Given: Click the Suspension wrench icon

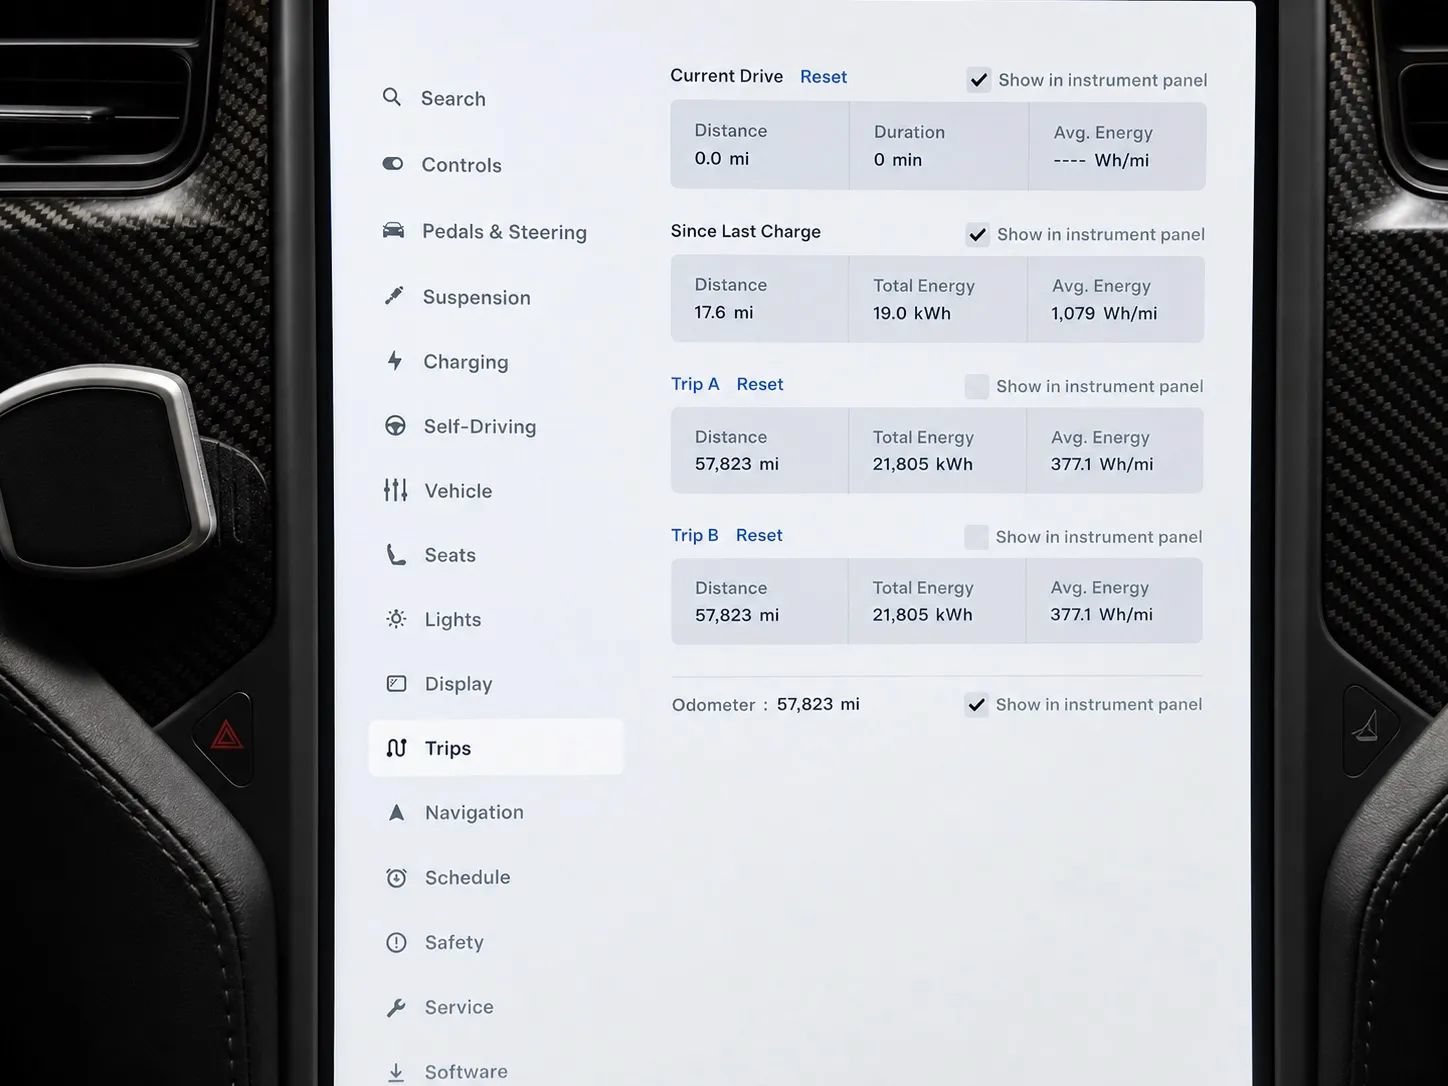Looking at the screenshot, I should pyautogui.click(x=394, y=296).
